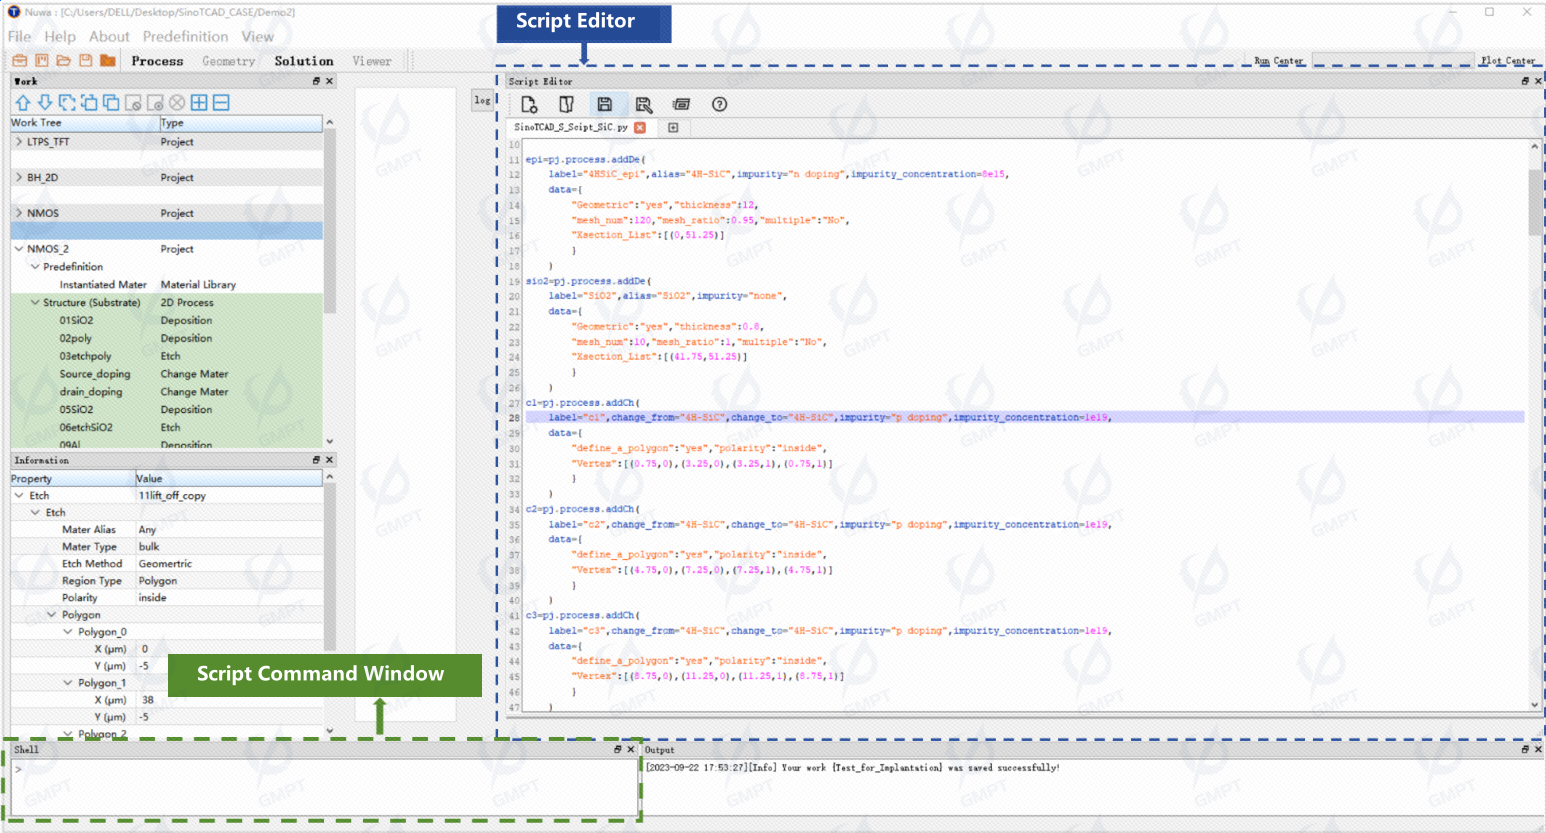Open a script file in Script Editor
The width and height of the screenshot is (1546, 833).
tap(567, 104)
